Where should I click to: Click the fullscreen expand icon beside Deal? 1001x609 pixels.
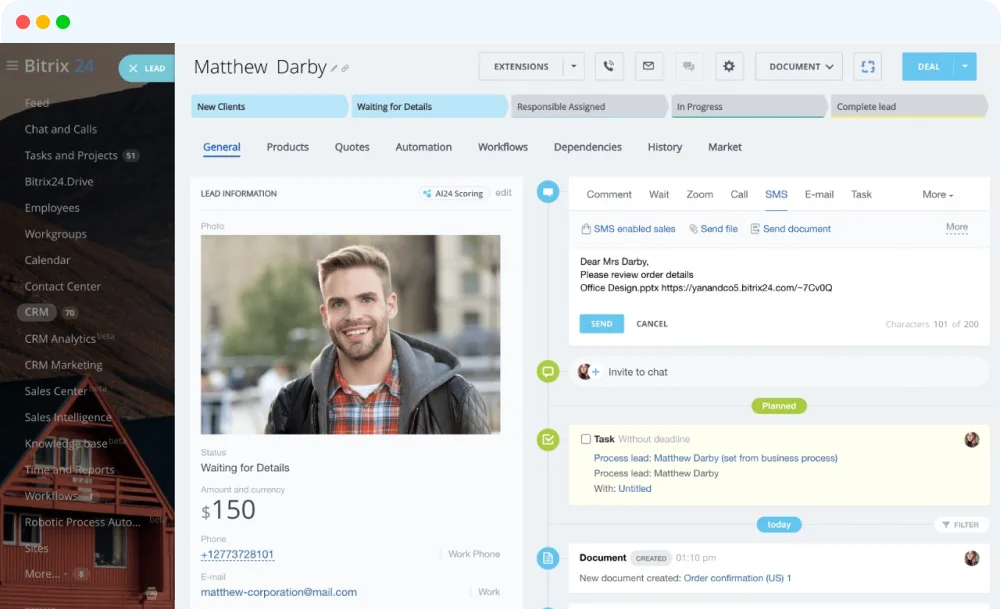868,66
